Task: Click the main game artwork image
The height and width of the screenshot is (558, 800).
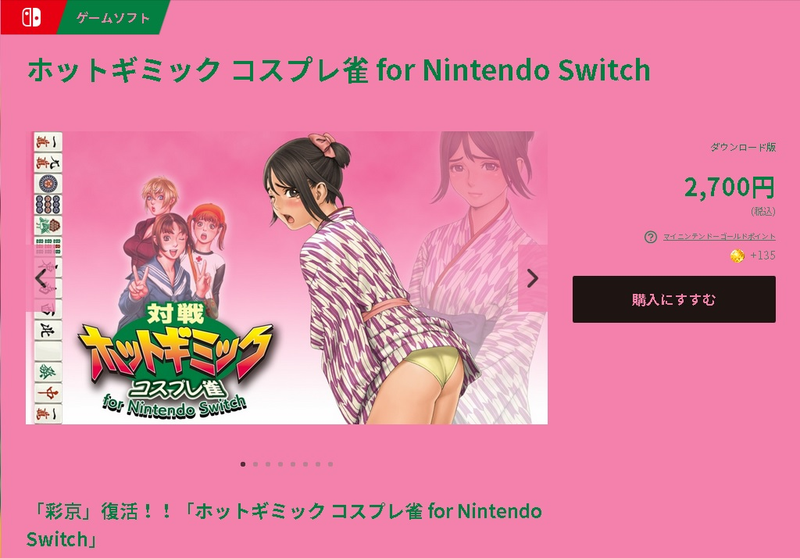Action: [x=287, y=278]
